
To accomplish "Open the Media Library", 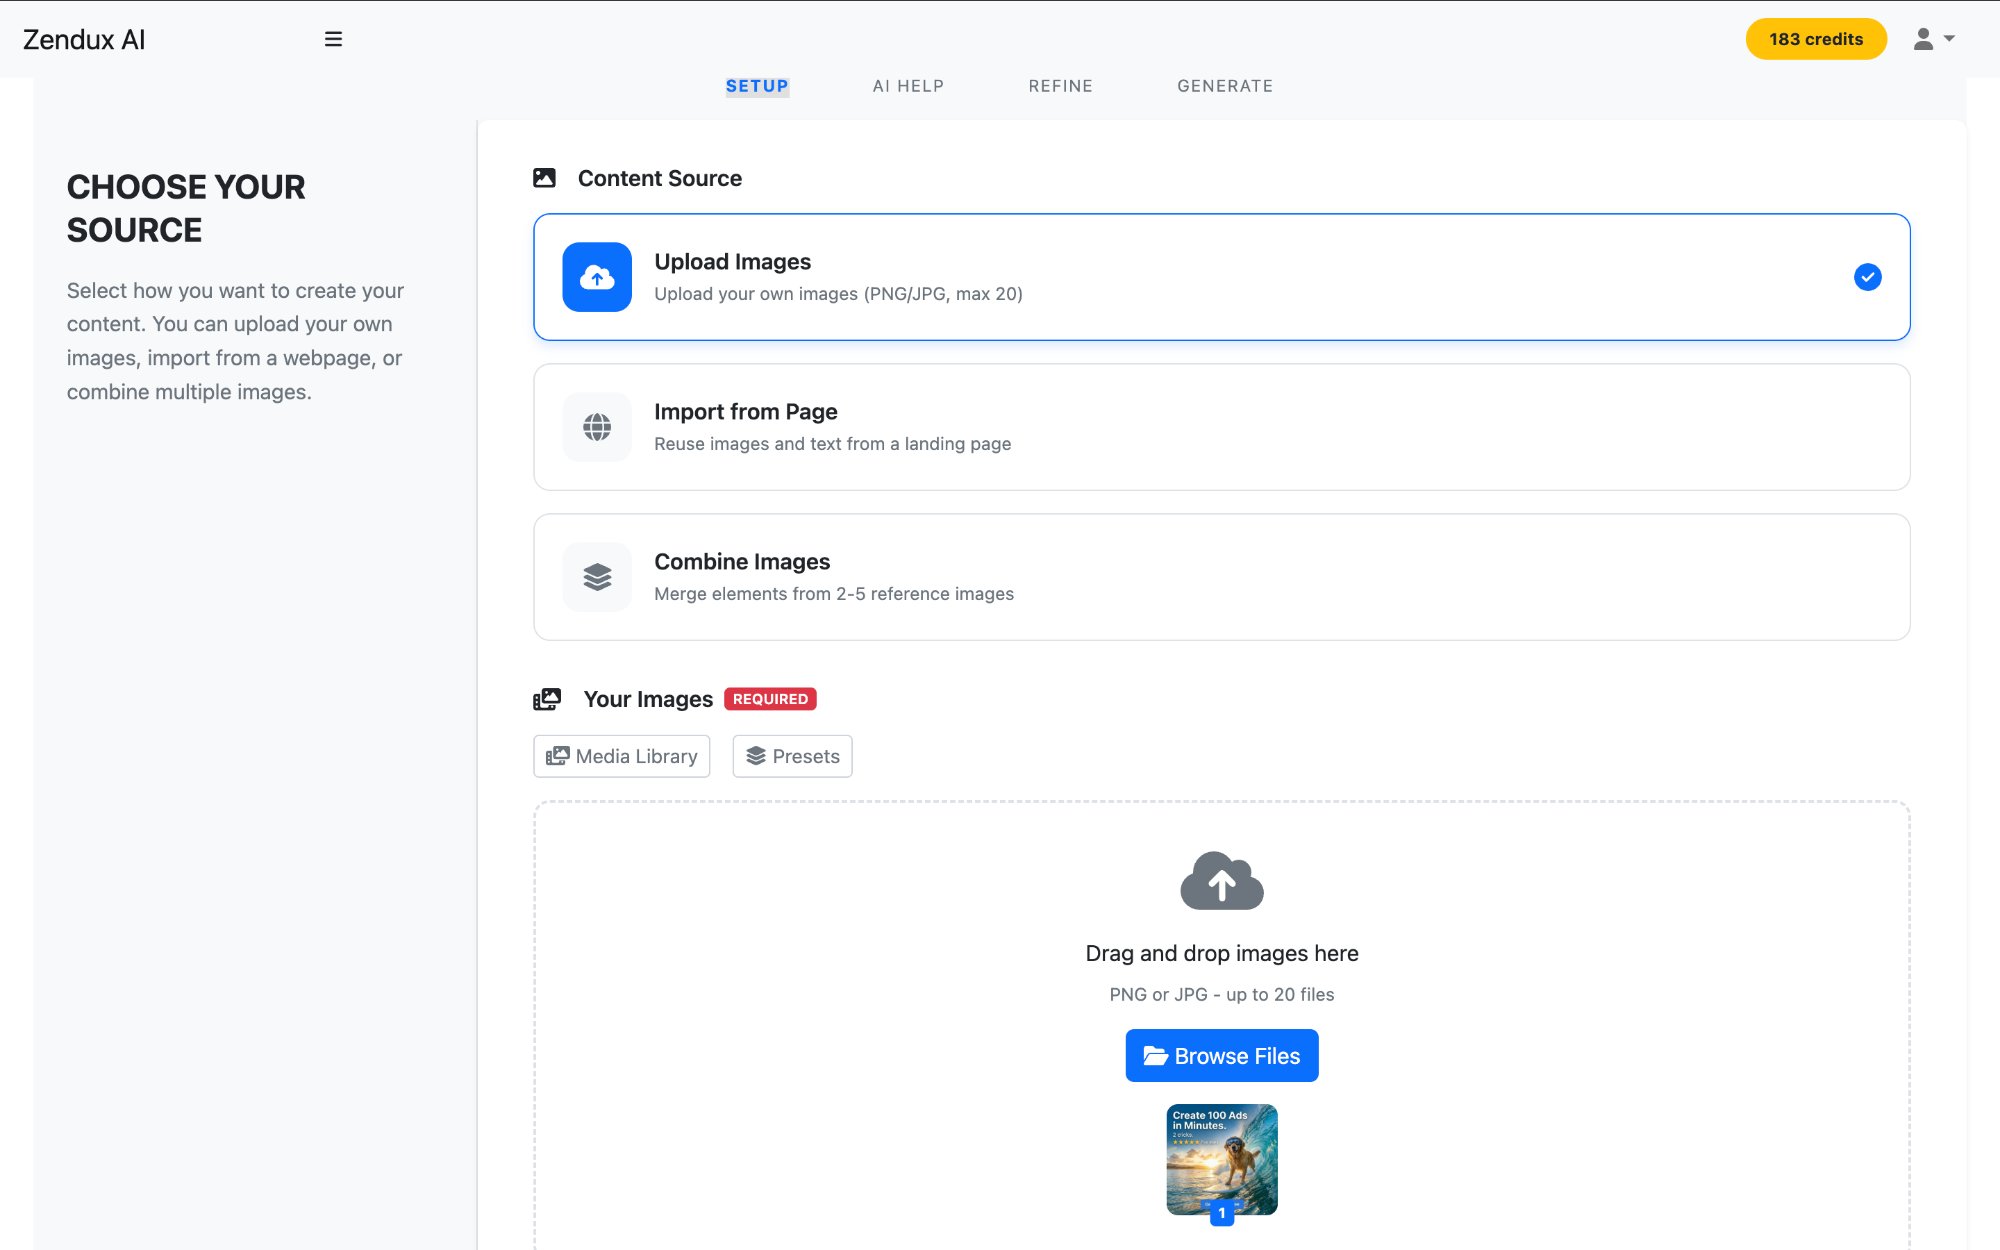I will click(x=621, y=756).
